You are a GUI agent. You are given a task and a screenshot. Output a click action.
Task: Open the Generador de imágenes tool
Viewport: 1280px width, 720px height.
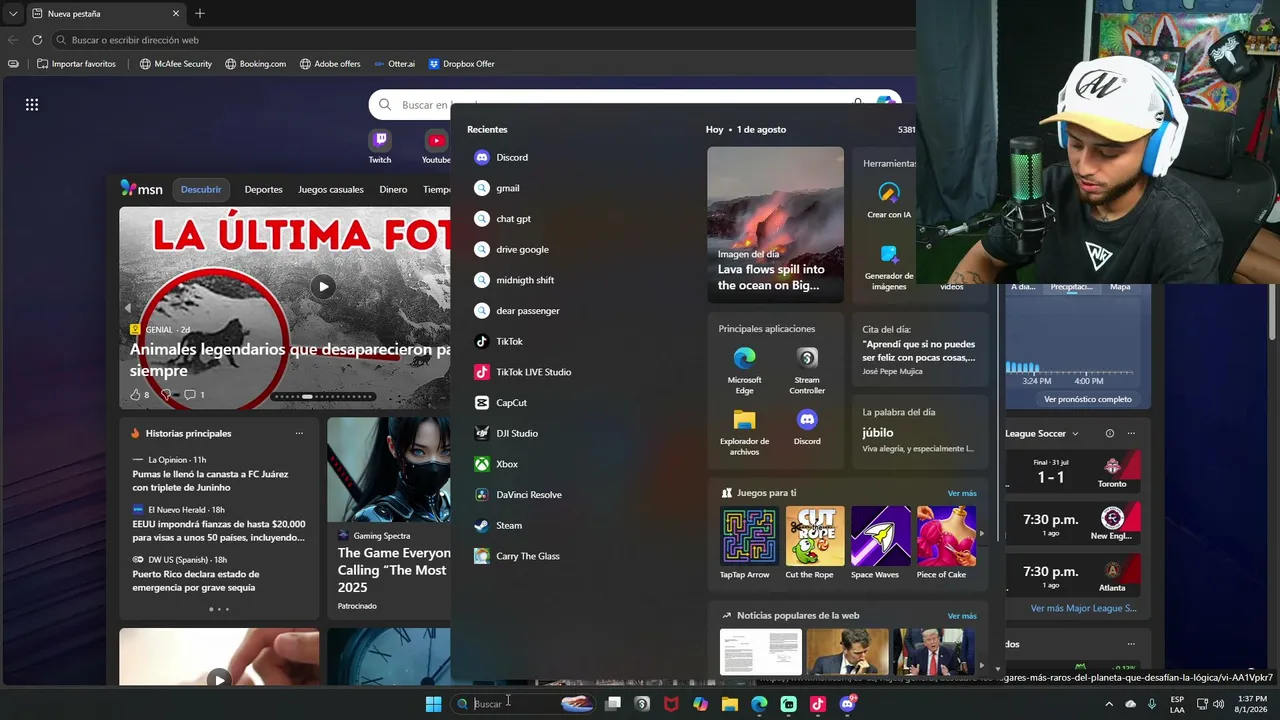point(889,267)
